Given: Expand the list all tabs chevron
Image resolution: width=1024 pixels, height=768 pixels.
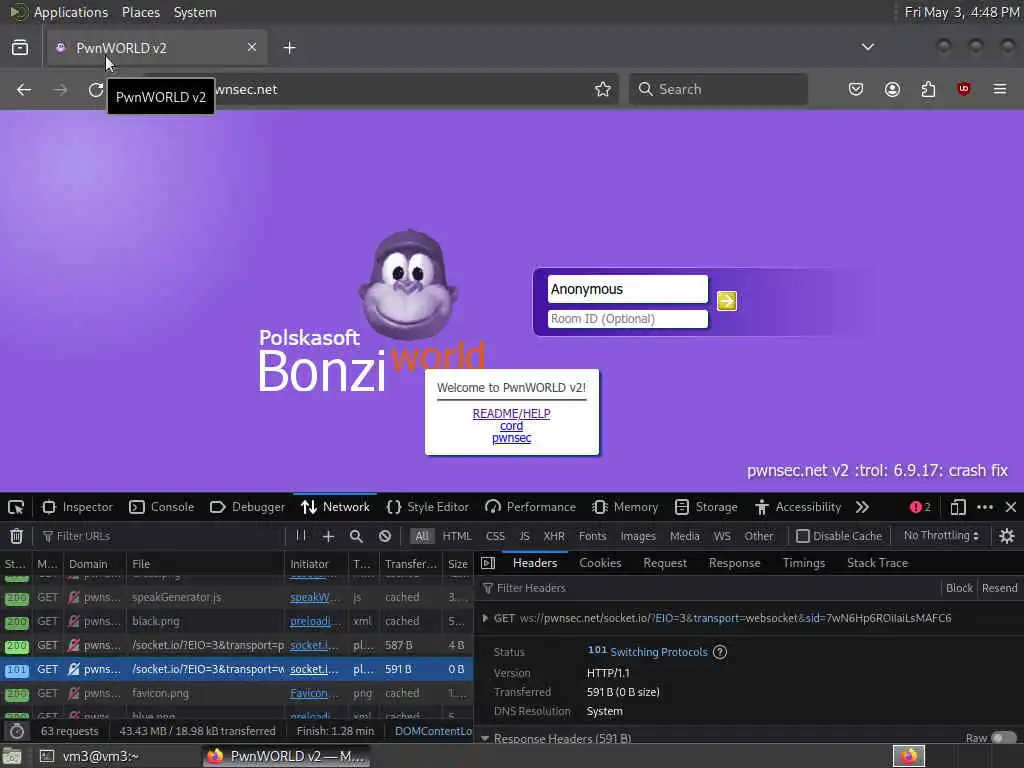Looking at the screenshot, I should pyautogui.click(x=867, y=47).
